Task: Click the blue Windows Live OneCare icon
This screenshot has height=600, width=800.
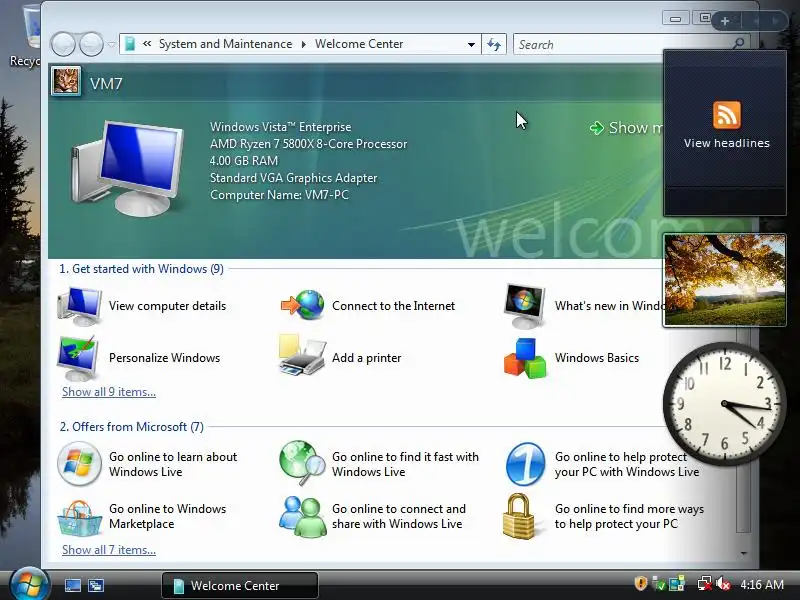Action: coord(526,464)
